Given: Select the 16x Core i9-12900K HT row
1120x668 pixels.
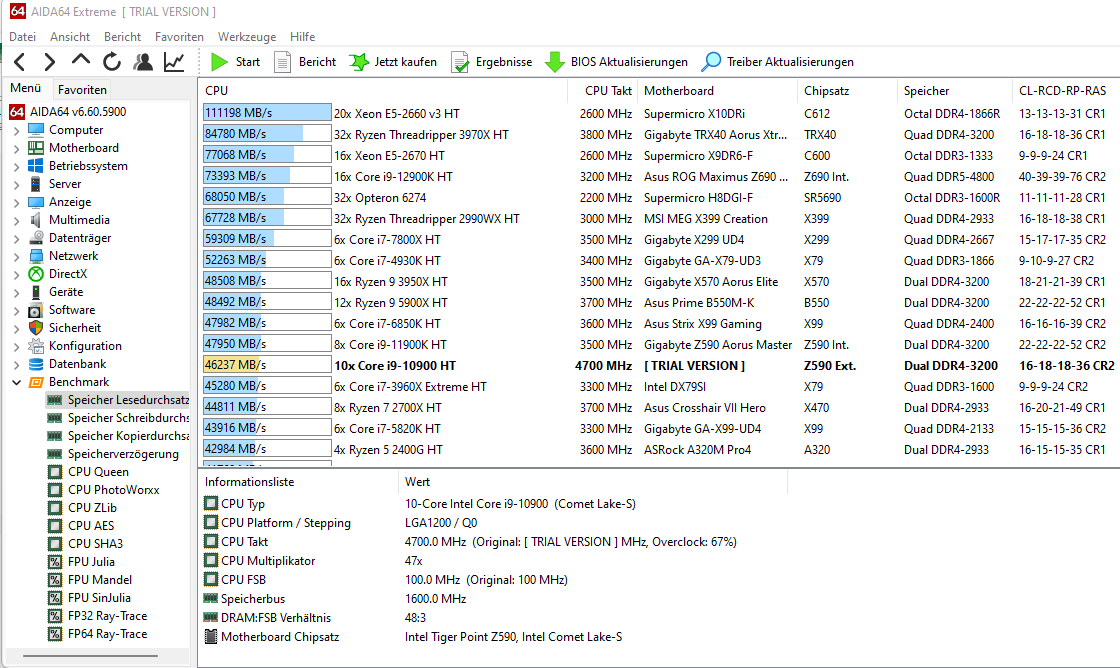Looking at the screenshot, I should 657,176.
